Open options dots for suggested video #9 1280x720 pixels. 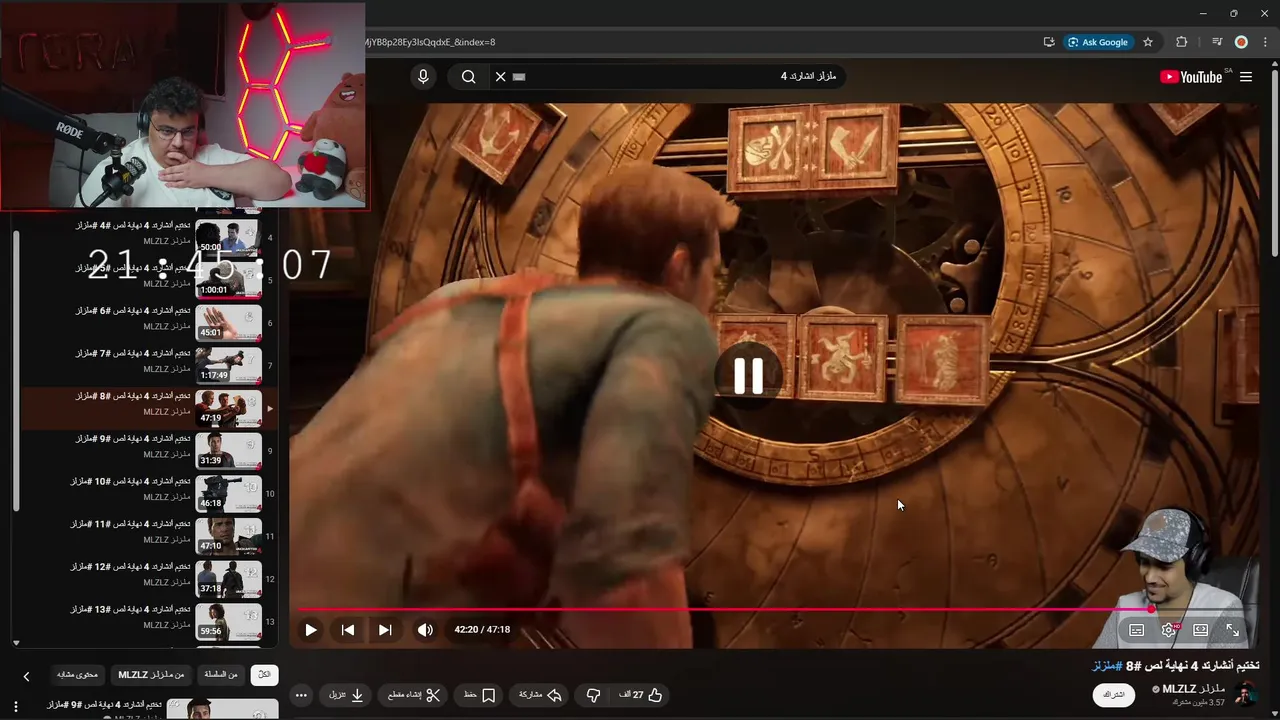(x=15, y=707)
